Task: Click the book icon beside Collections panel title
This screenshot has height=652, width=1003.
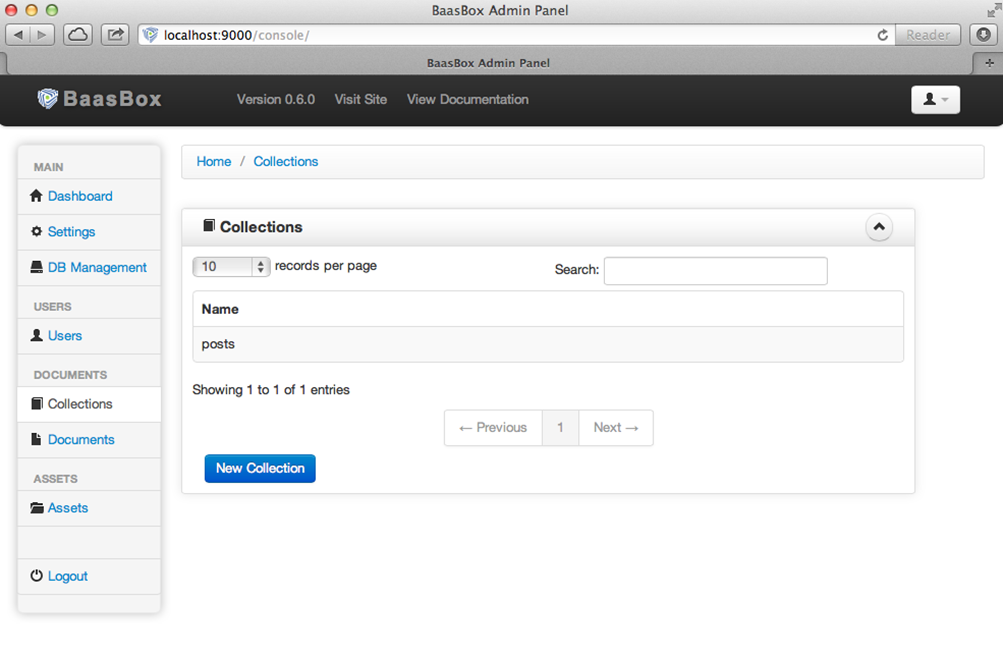Action: [x=209, y=225]
